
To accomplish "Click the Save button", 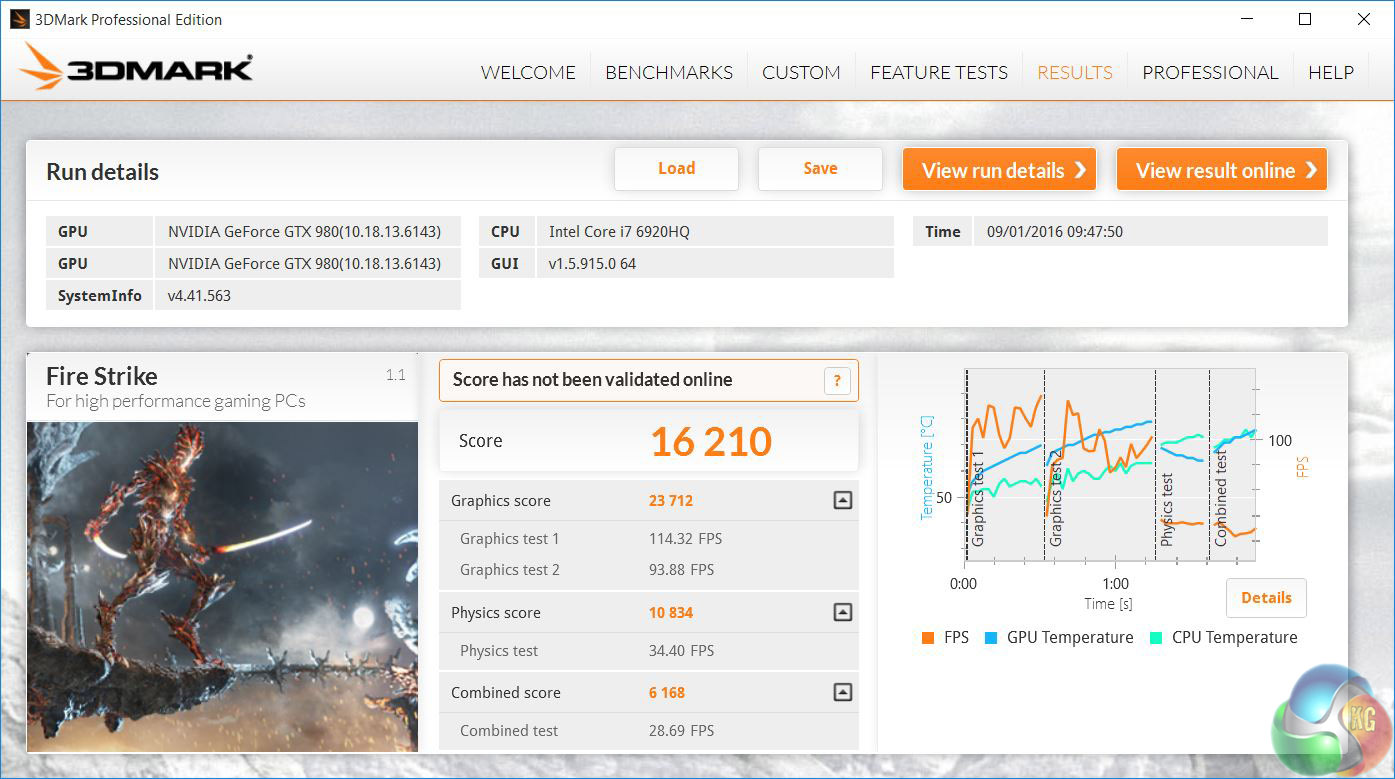I will [x=820, y=169].
